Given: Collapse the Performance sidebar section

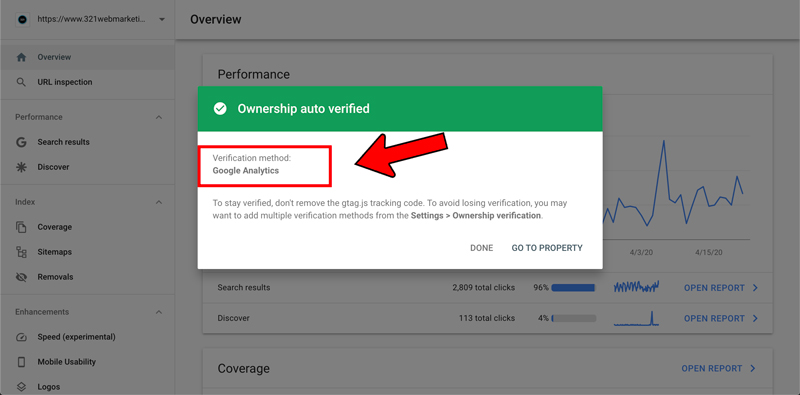Looking at the screenshot, I should point(159,117).
